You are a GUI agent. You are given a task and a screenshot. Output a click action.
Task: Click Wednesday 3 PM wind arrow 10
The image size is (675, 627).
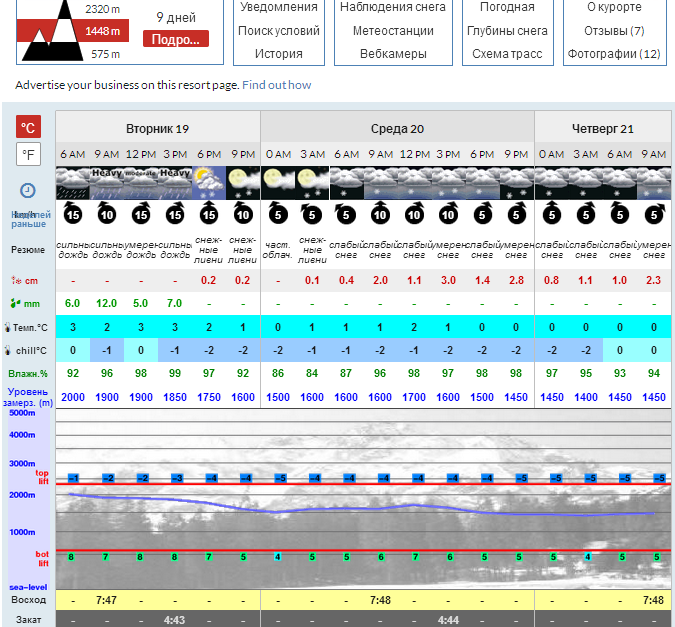[448, 212]
